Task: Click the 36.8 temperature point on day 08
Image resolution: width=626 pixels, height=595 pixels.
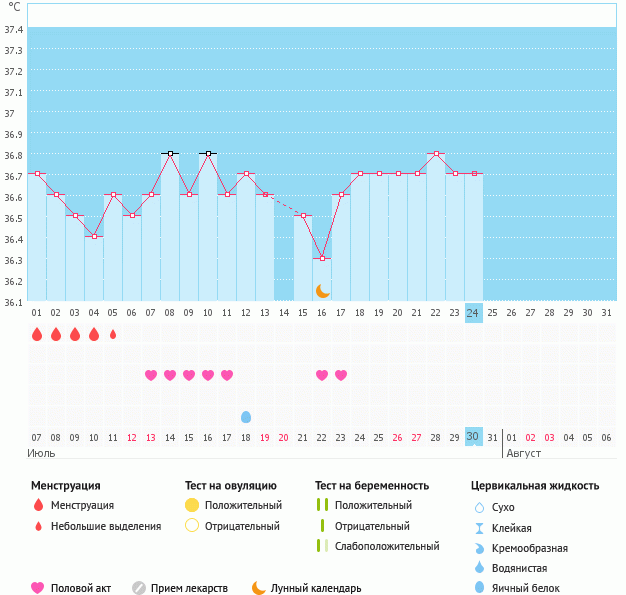Action: tap(170, 153)
